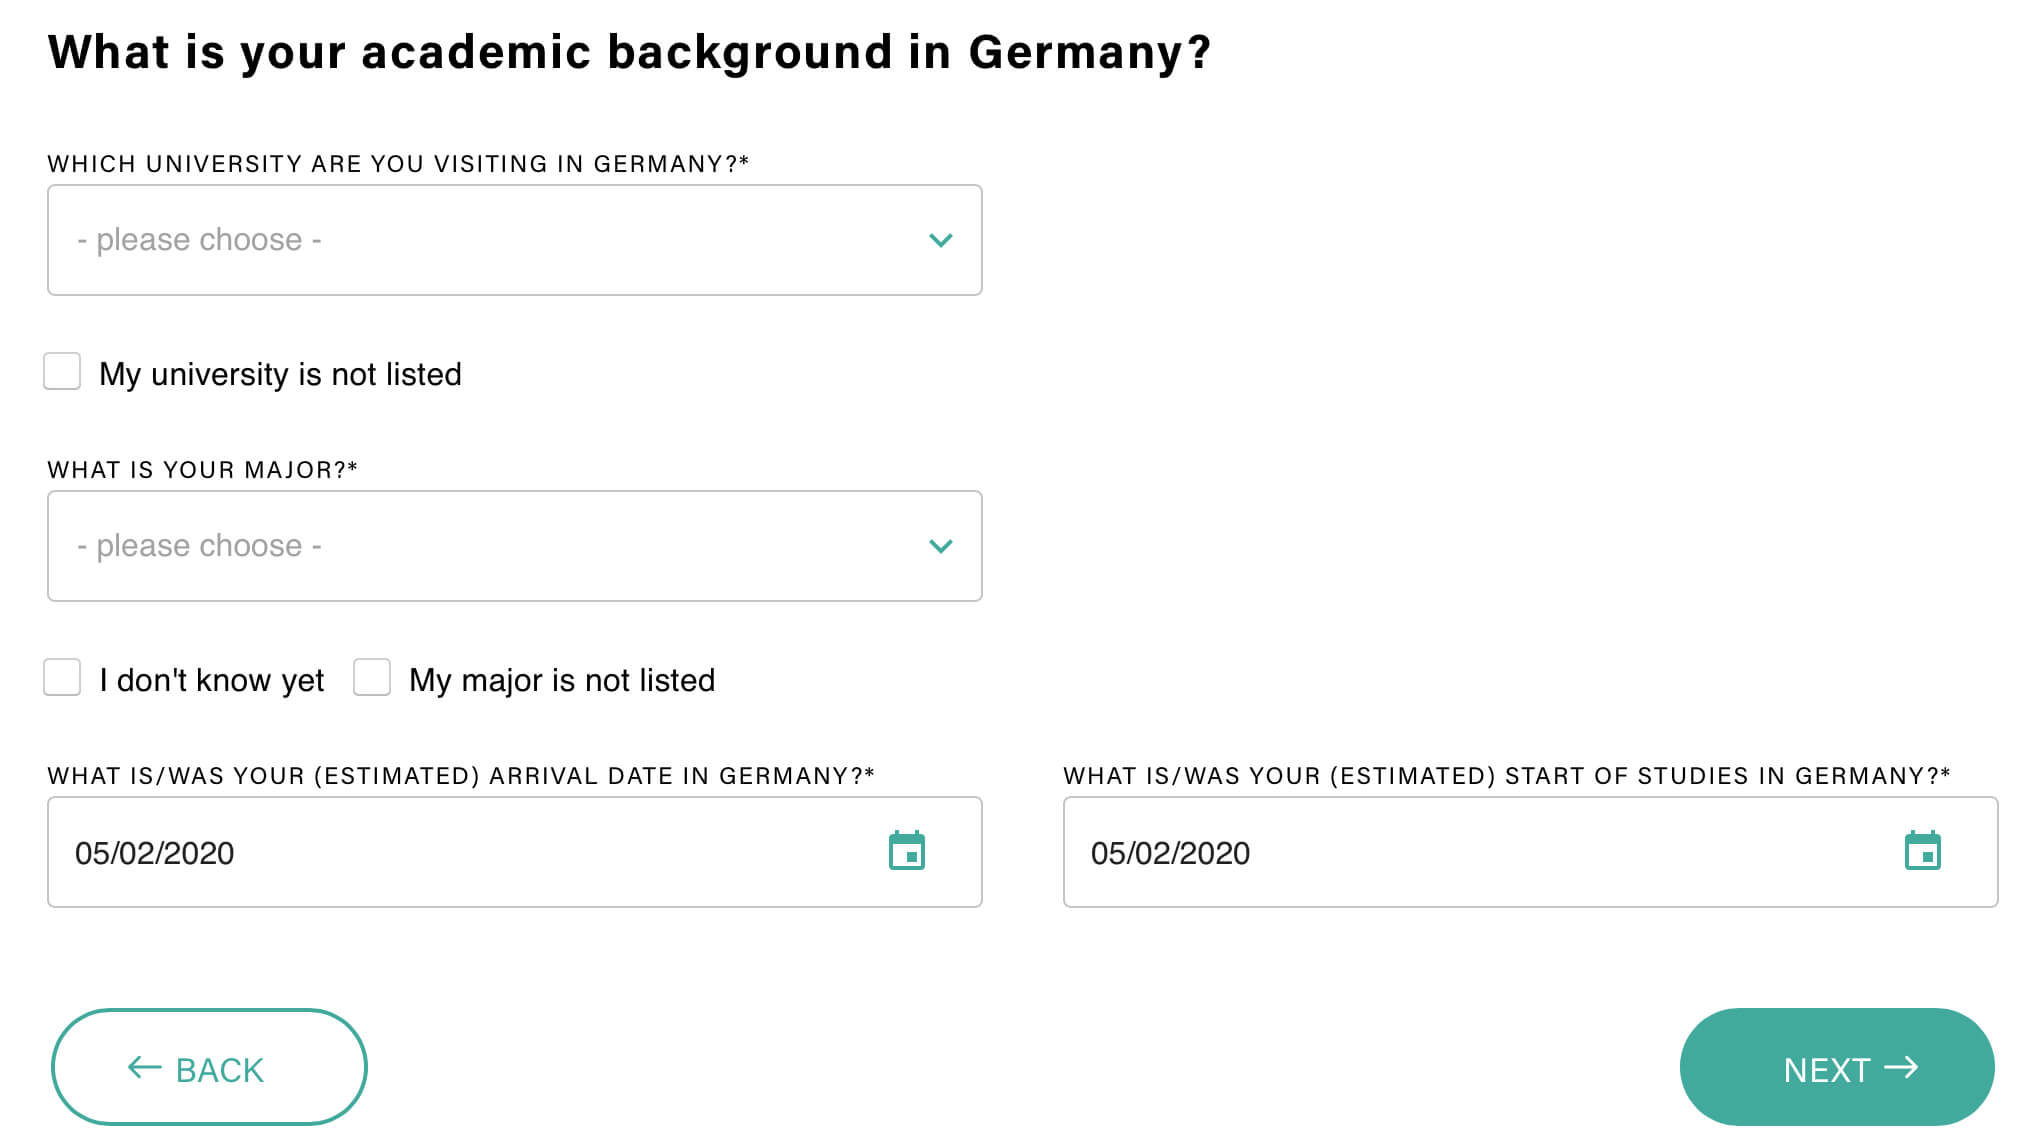Screen dimensions: 2023x1146
Task: Click the start of studies calendar icon
Action: tap(1924, 852)
